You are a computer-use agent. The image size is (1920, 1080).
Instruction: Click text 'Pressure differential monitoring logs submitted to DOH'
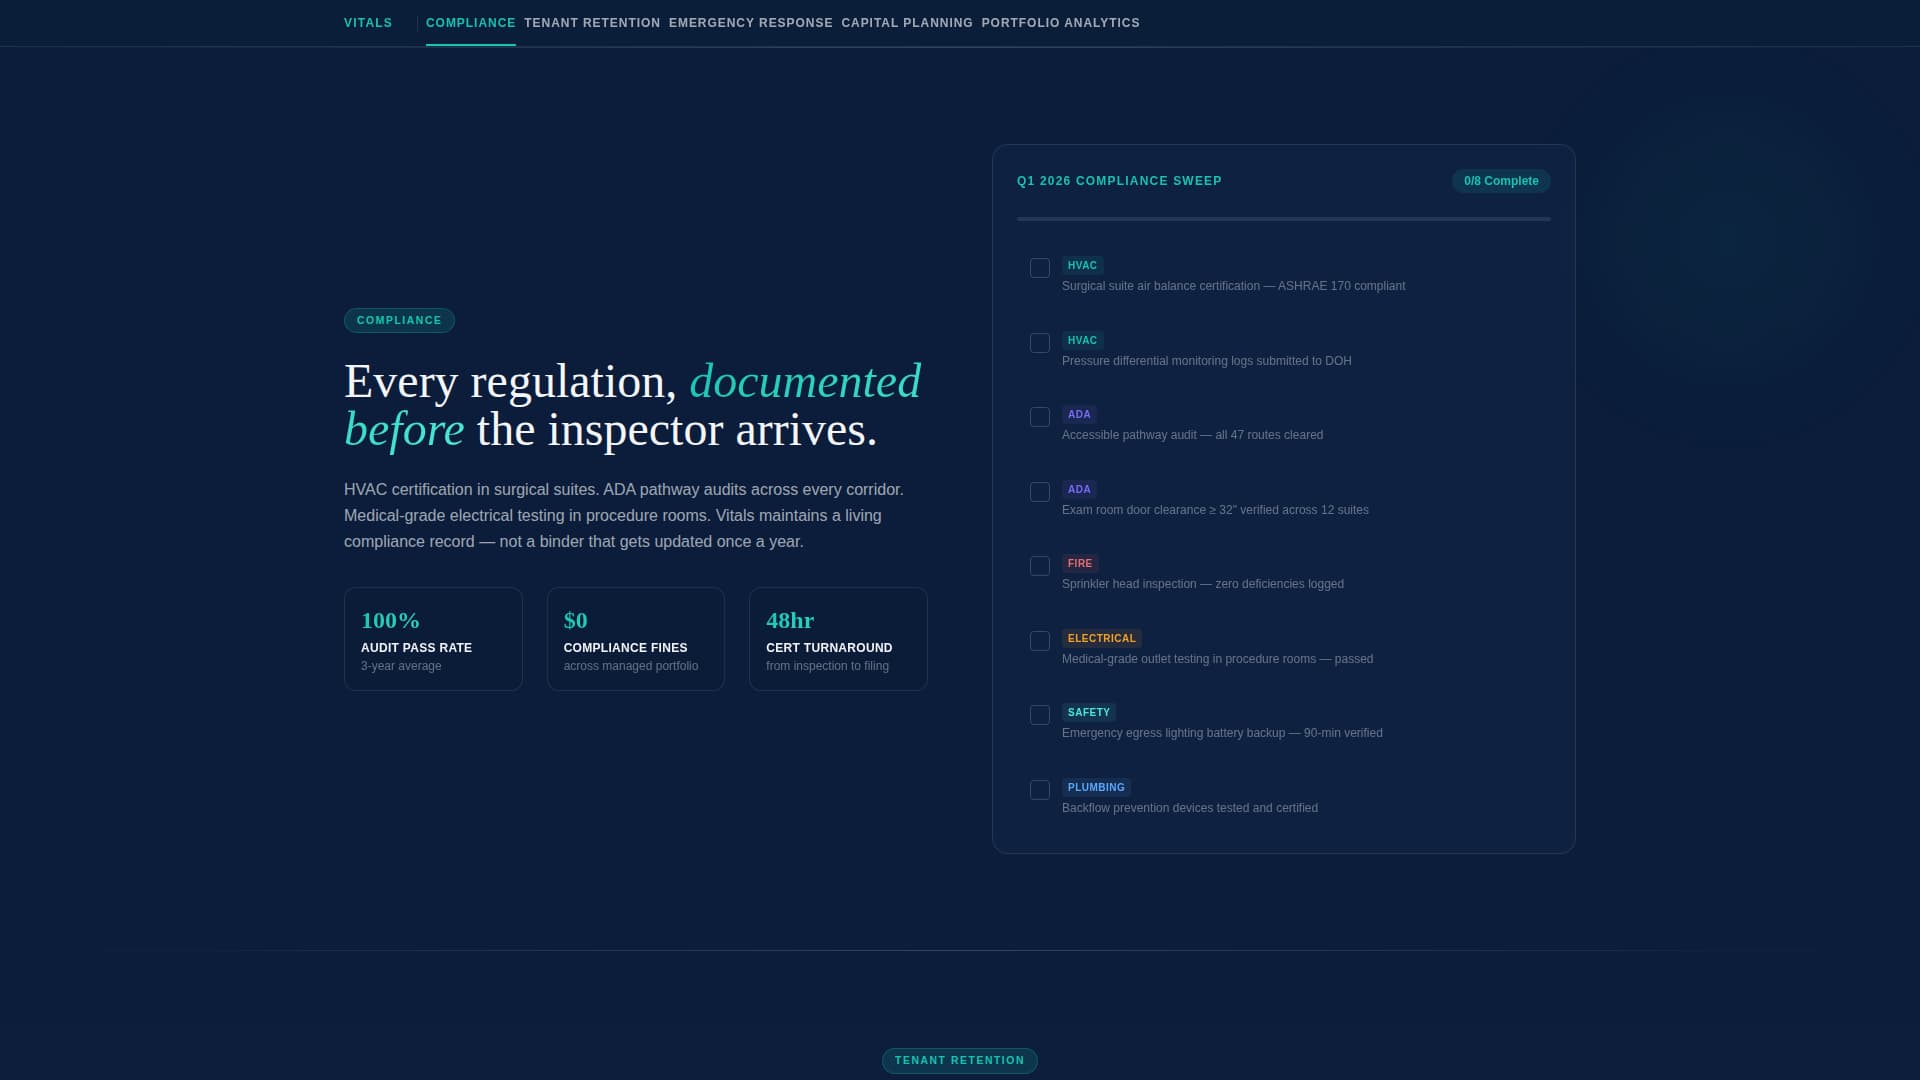1207,361
